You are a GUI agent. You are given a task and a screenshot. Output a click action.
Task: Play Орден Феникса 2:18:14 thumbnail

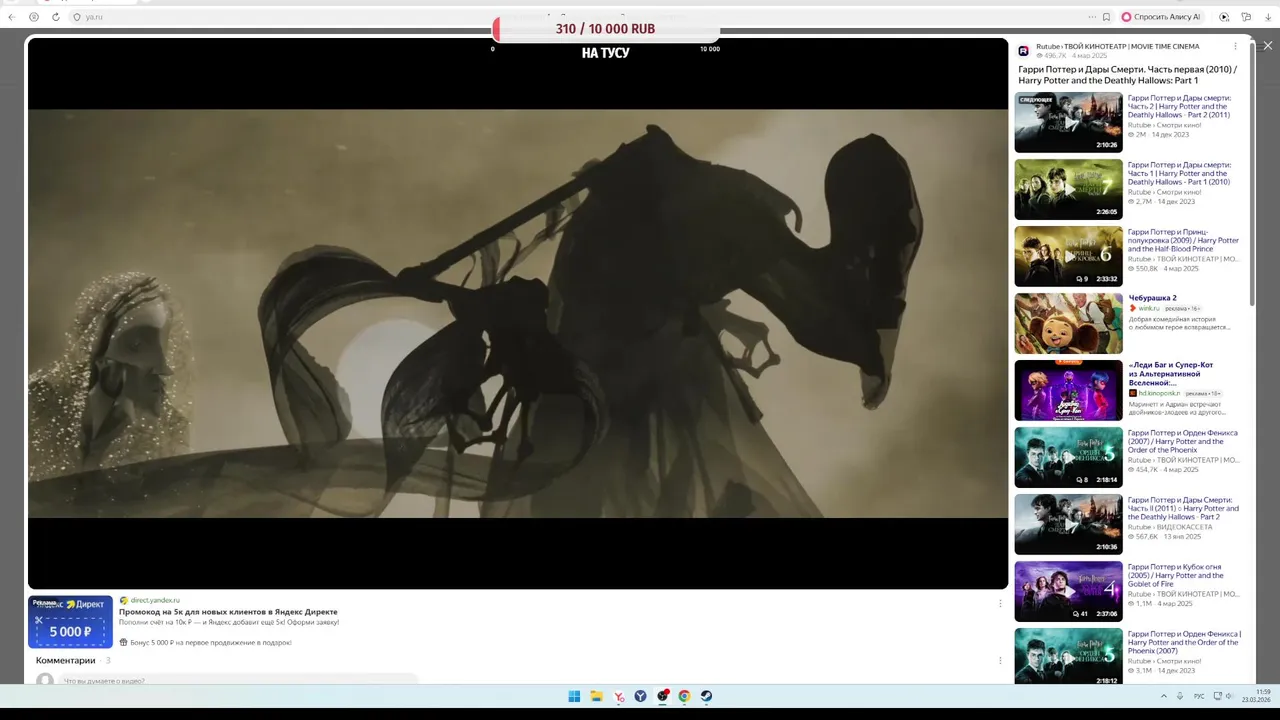pos(1068,457)
